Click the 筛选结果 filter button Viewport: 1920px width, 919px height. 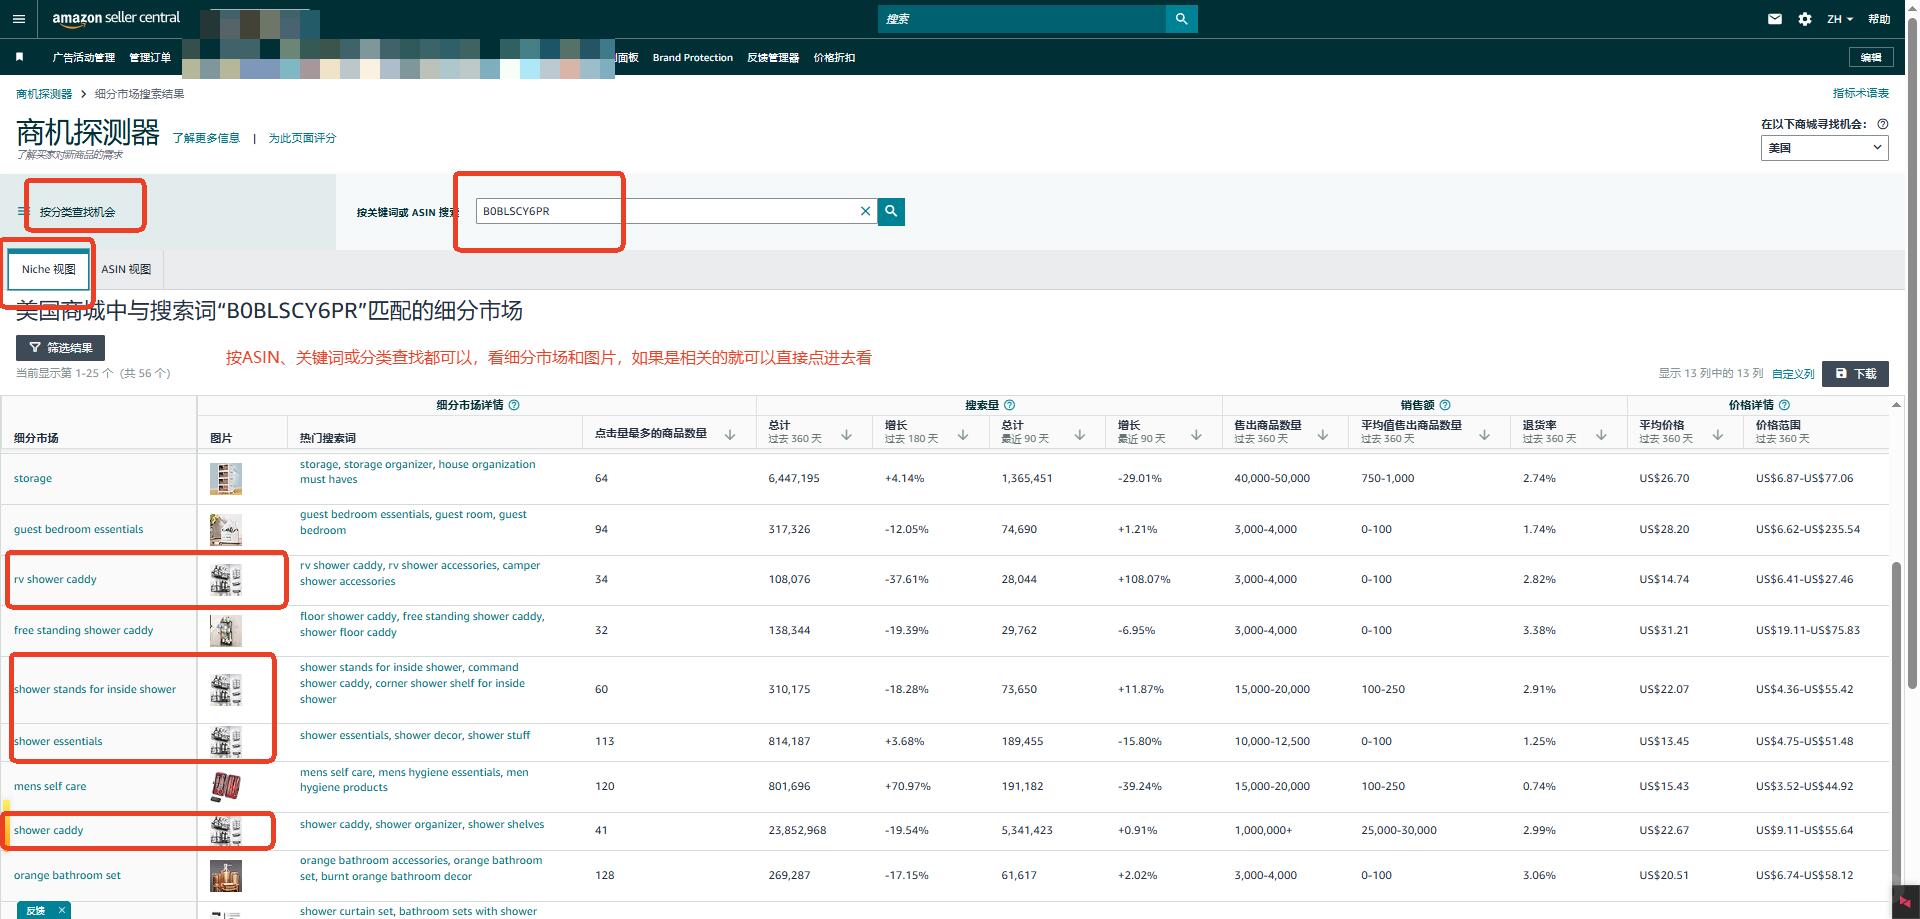[60, 348]
